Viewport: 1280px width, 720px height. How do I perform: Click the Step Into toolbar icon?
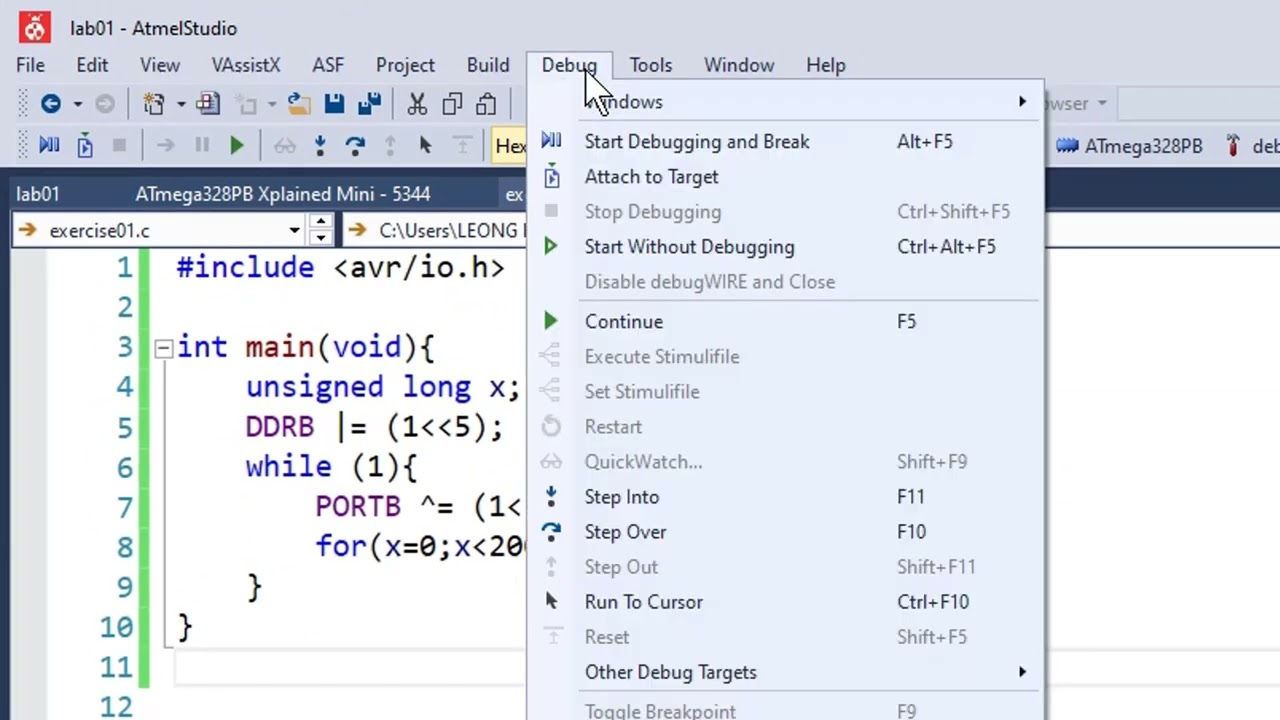[320, 146]
